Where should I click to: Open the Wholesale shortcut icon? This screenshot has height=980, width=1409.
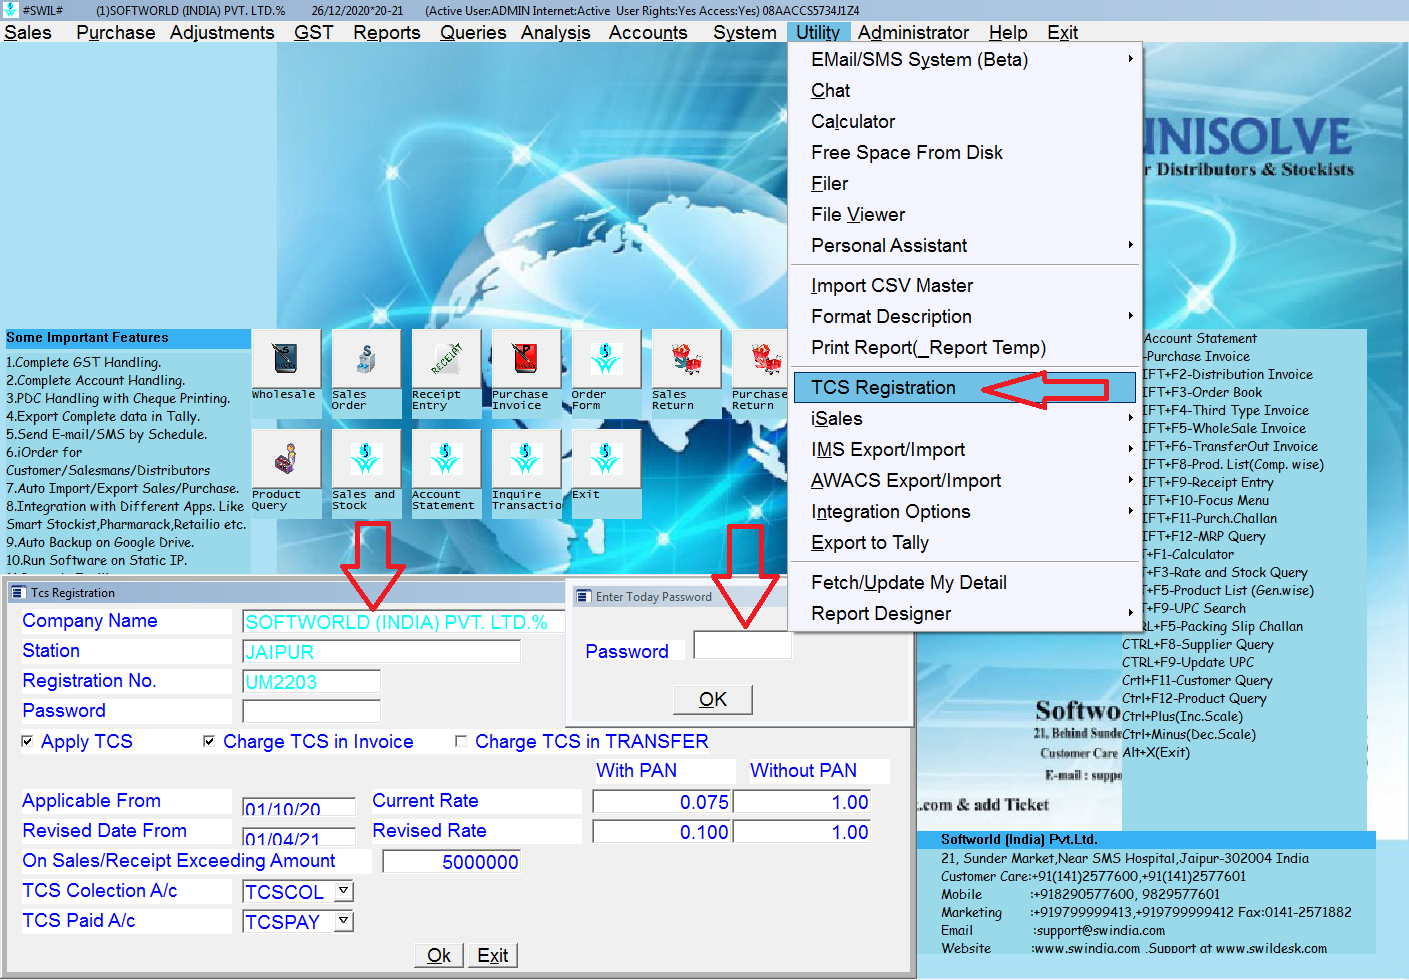[286, 358]
